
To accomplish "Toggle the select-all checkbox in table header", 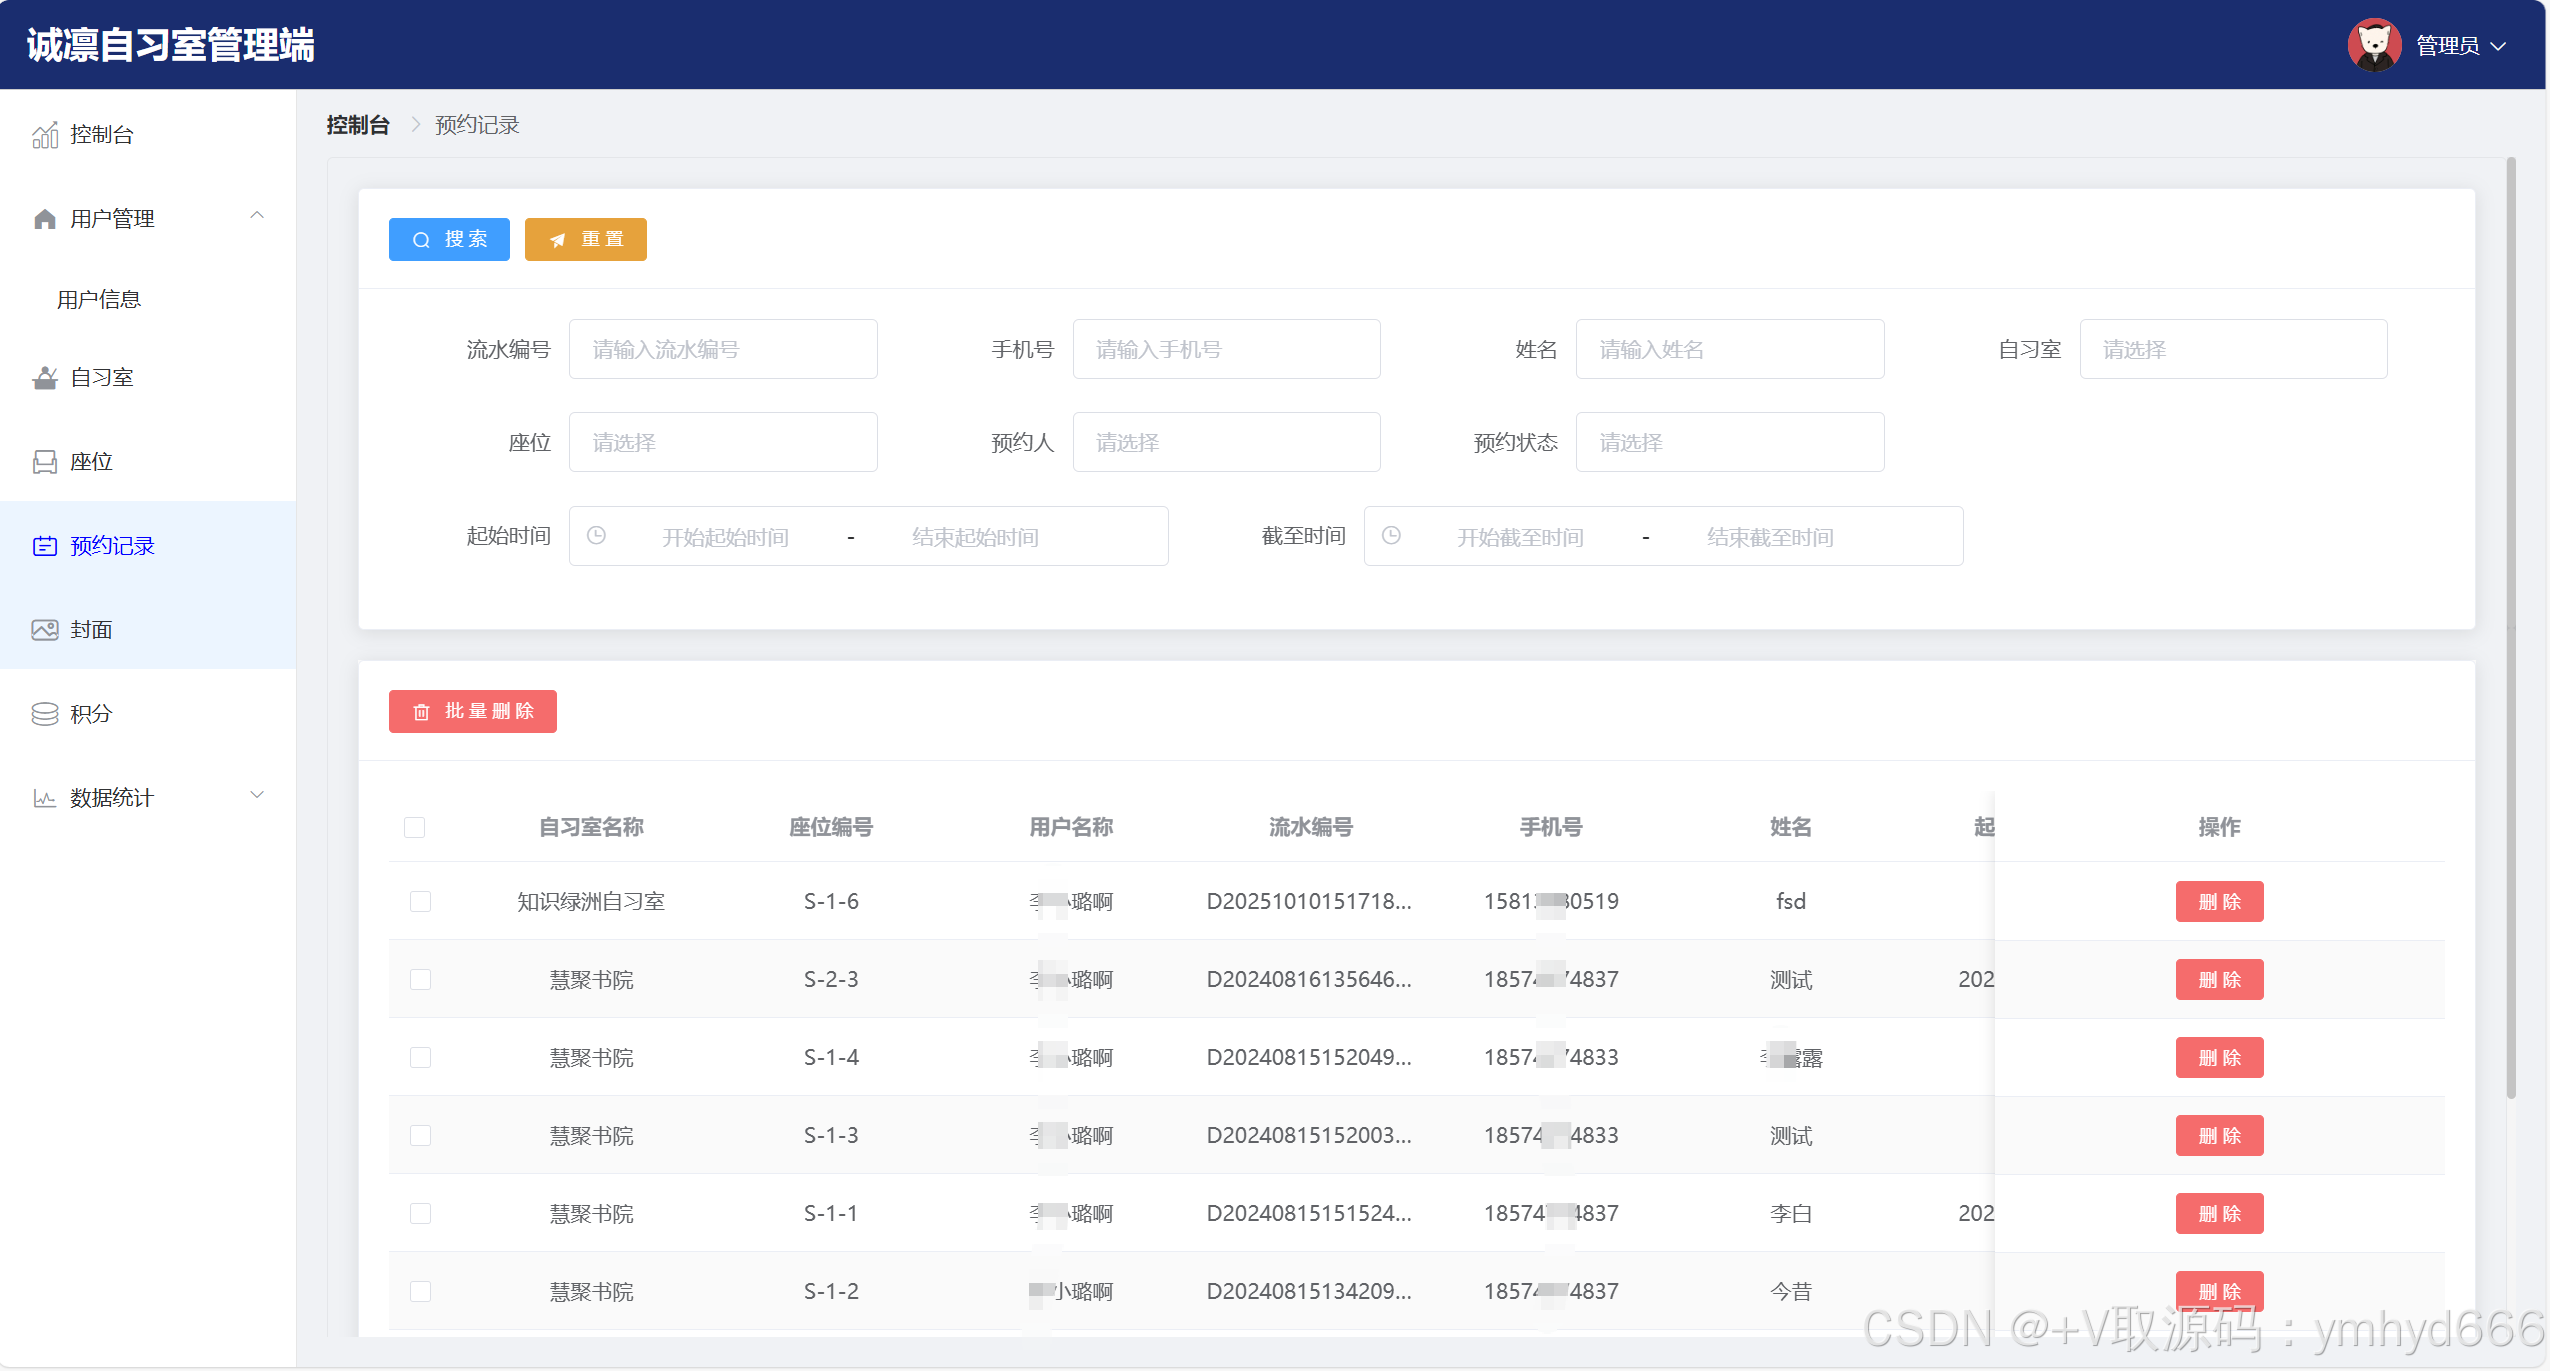I will click(x=415, y=827).
